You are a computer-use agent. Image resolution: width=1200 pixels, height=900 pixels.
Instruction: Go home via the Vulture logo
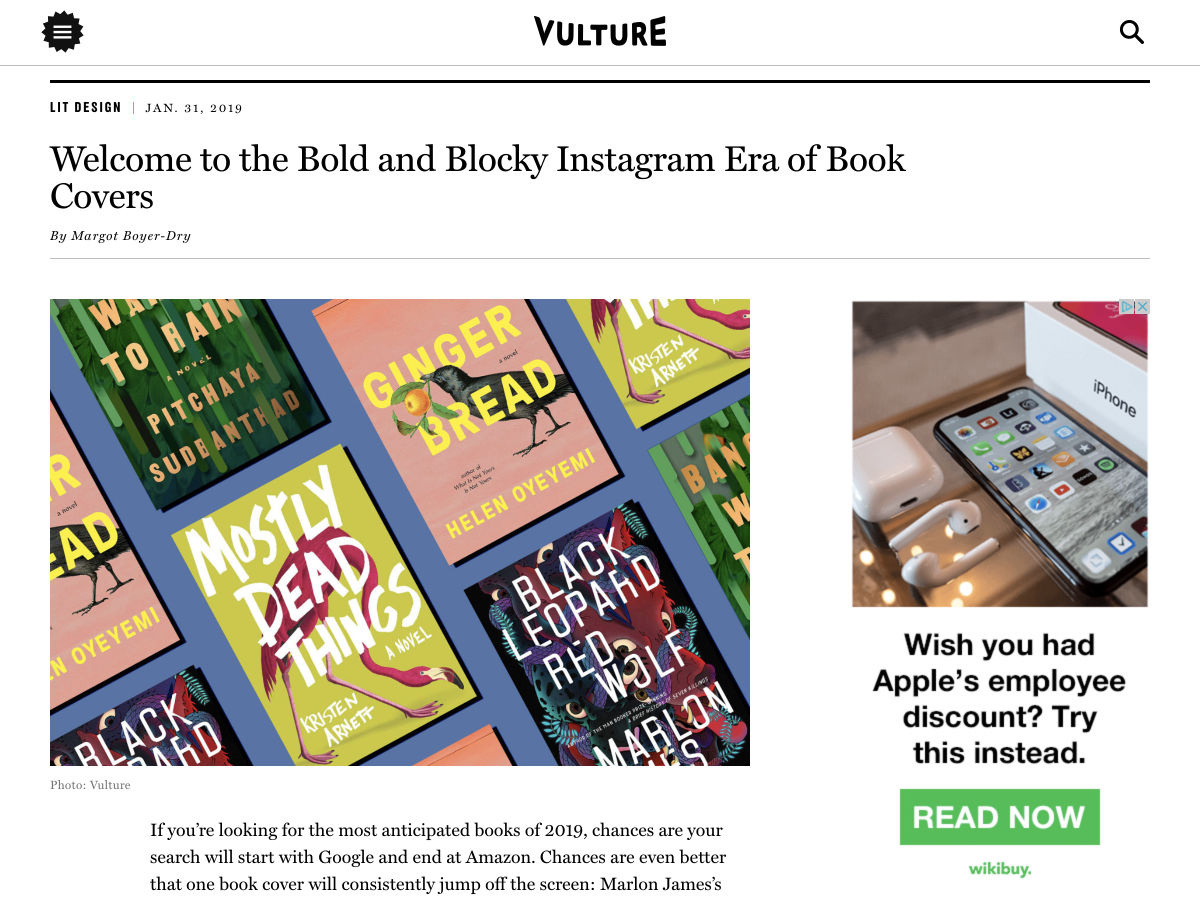point(600,32)
